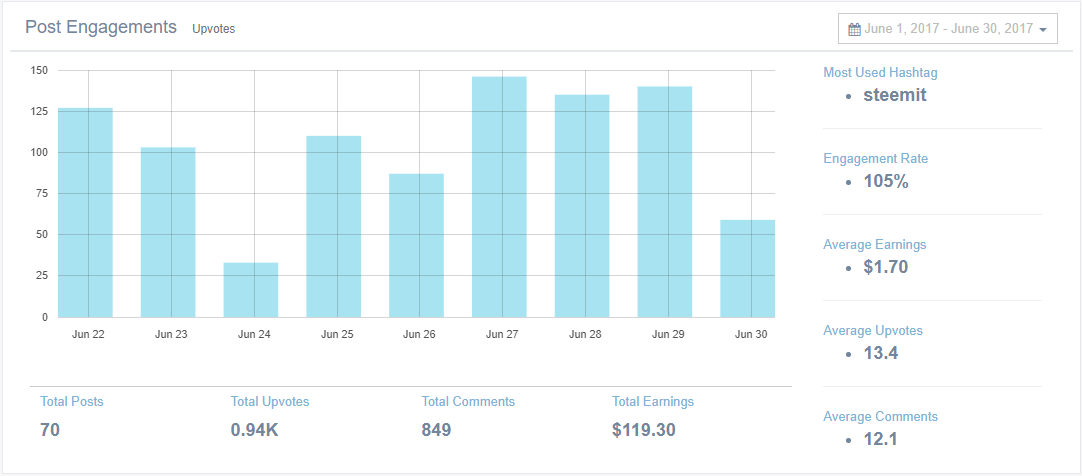
Task: Click the Jun 28 chart bar
Action: pyautogui.click(x=582, y=206)
